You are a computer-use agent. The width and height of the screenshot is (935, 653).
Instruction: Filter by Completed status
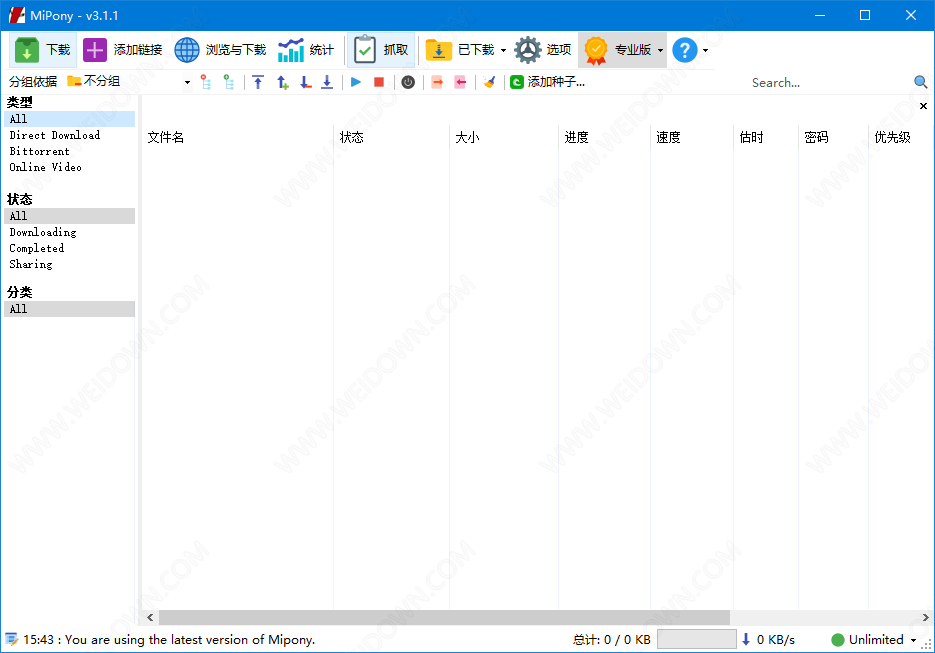36,249
